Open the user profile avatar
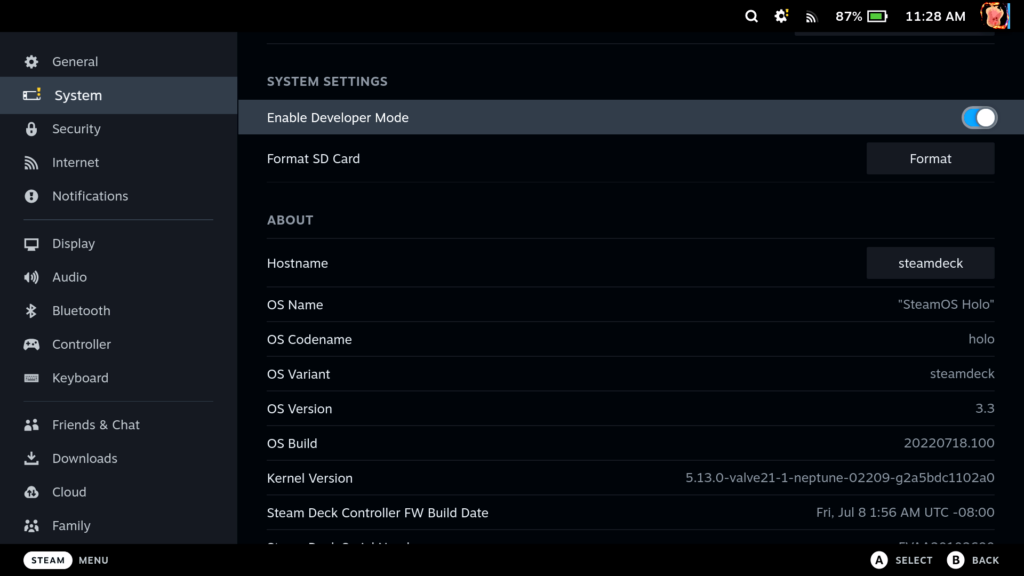The width and height of the screenshot is (1024, 576). pos(995,16)
